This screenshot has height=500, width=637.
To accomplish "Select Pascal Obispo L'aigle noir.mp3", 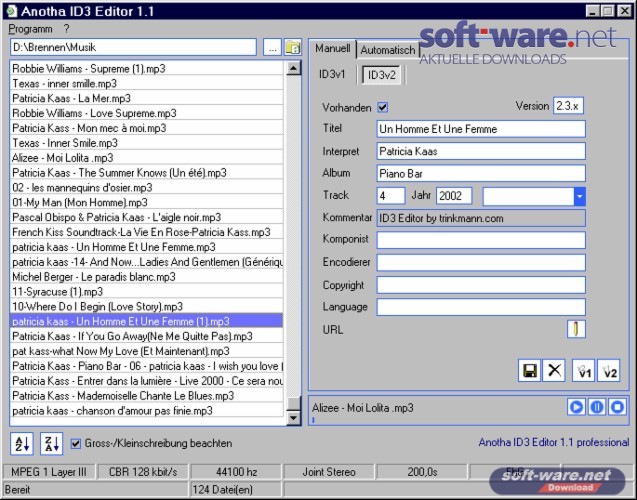I will pyautogui.click(x=147, y=218).
